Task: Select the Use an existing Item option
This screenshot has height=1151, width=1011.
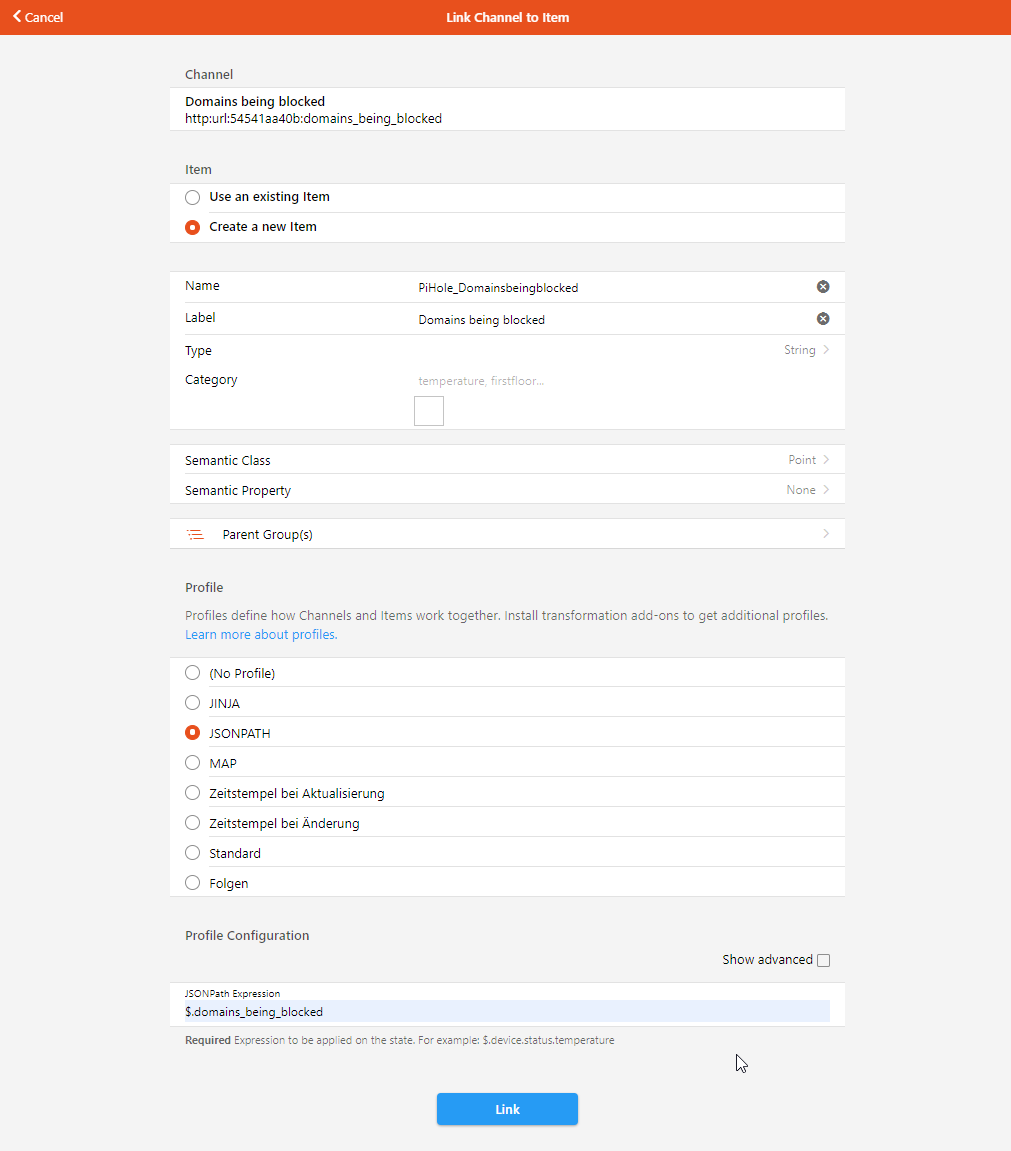Action: point(193,198)
